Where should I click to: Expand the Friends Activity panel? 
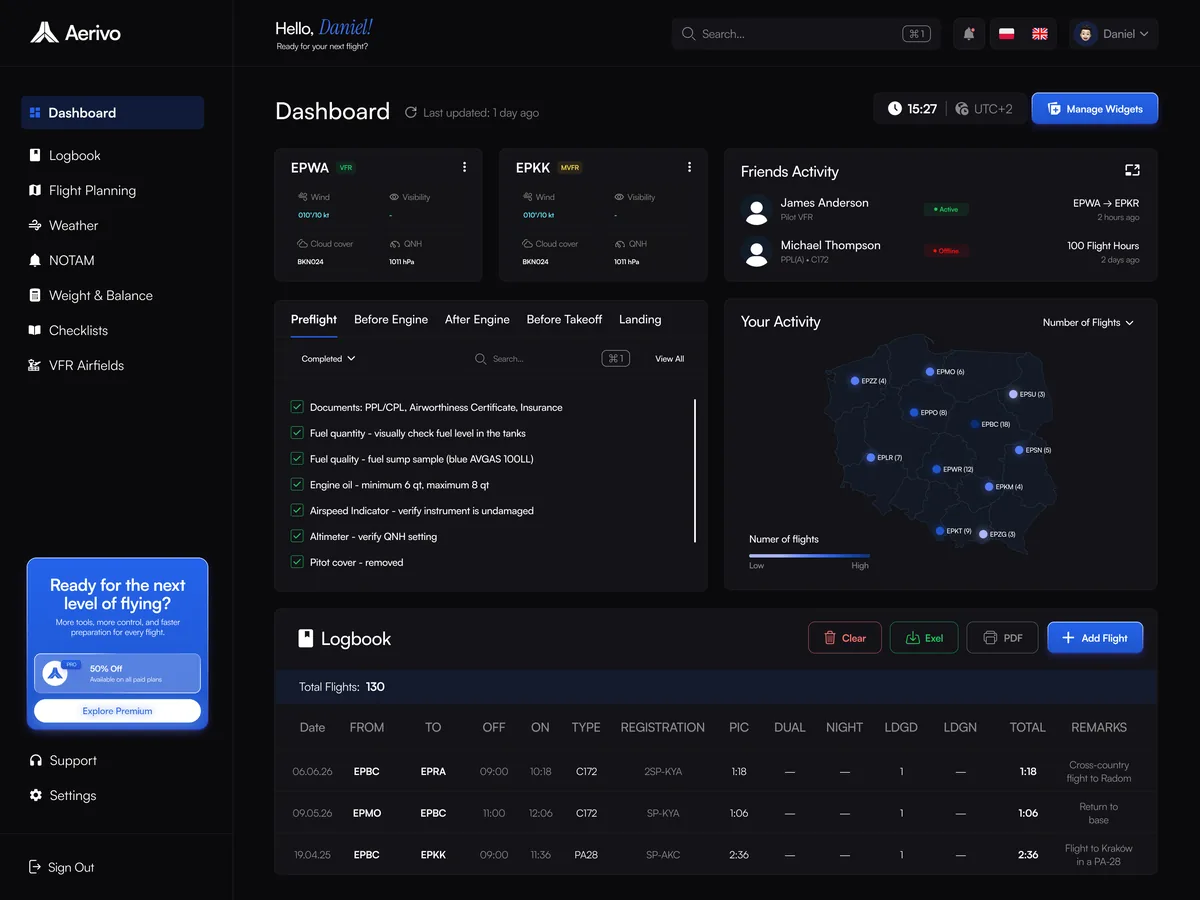coord(1132,171)
